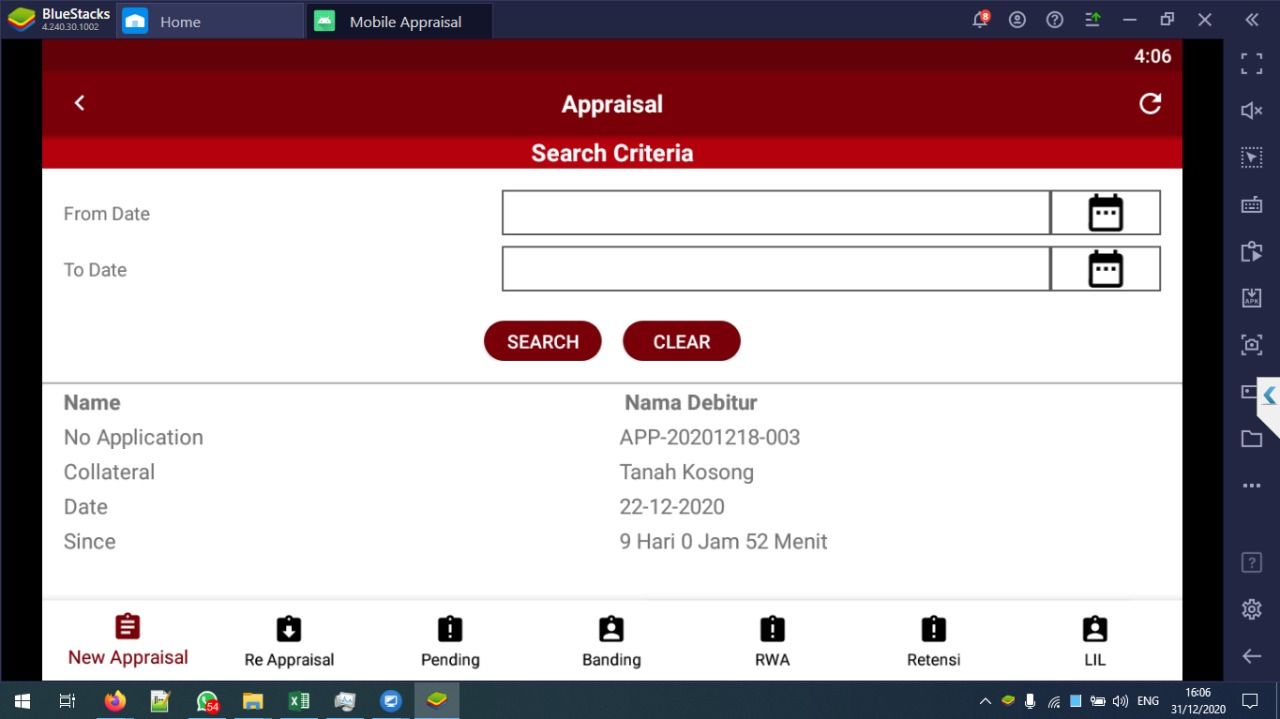
Task: Open calendar picker for From Date
Action: 1105,213
